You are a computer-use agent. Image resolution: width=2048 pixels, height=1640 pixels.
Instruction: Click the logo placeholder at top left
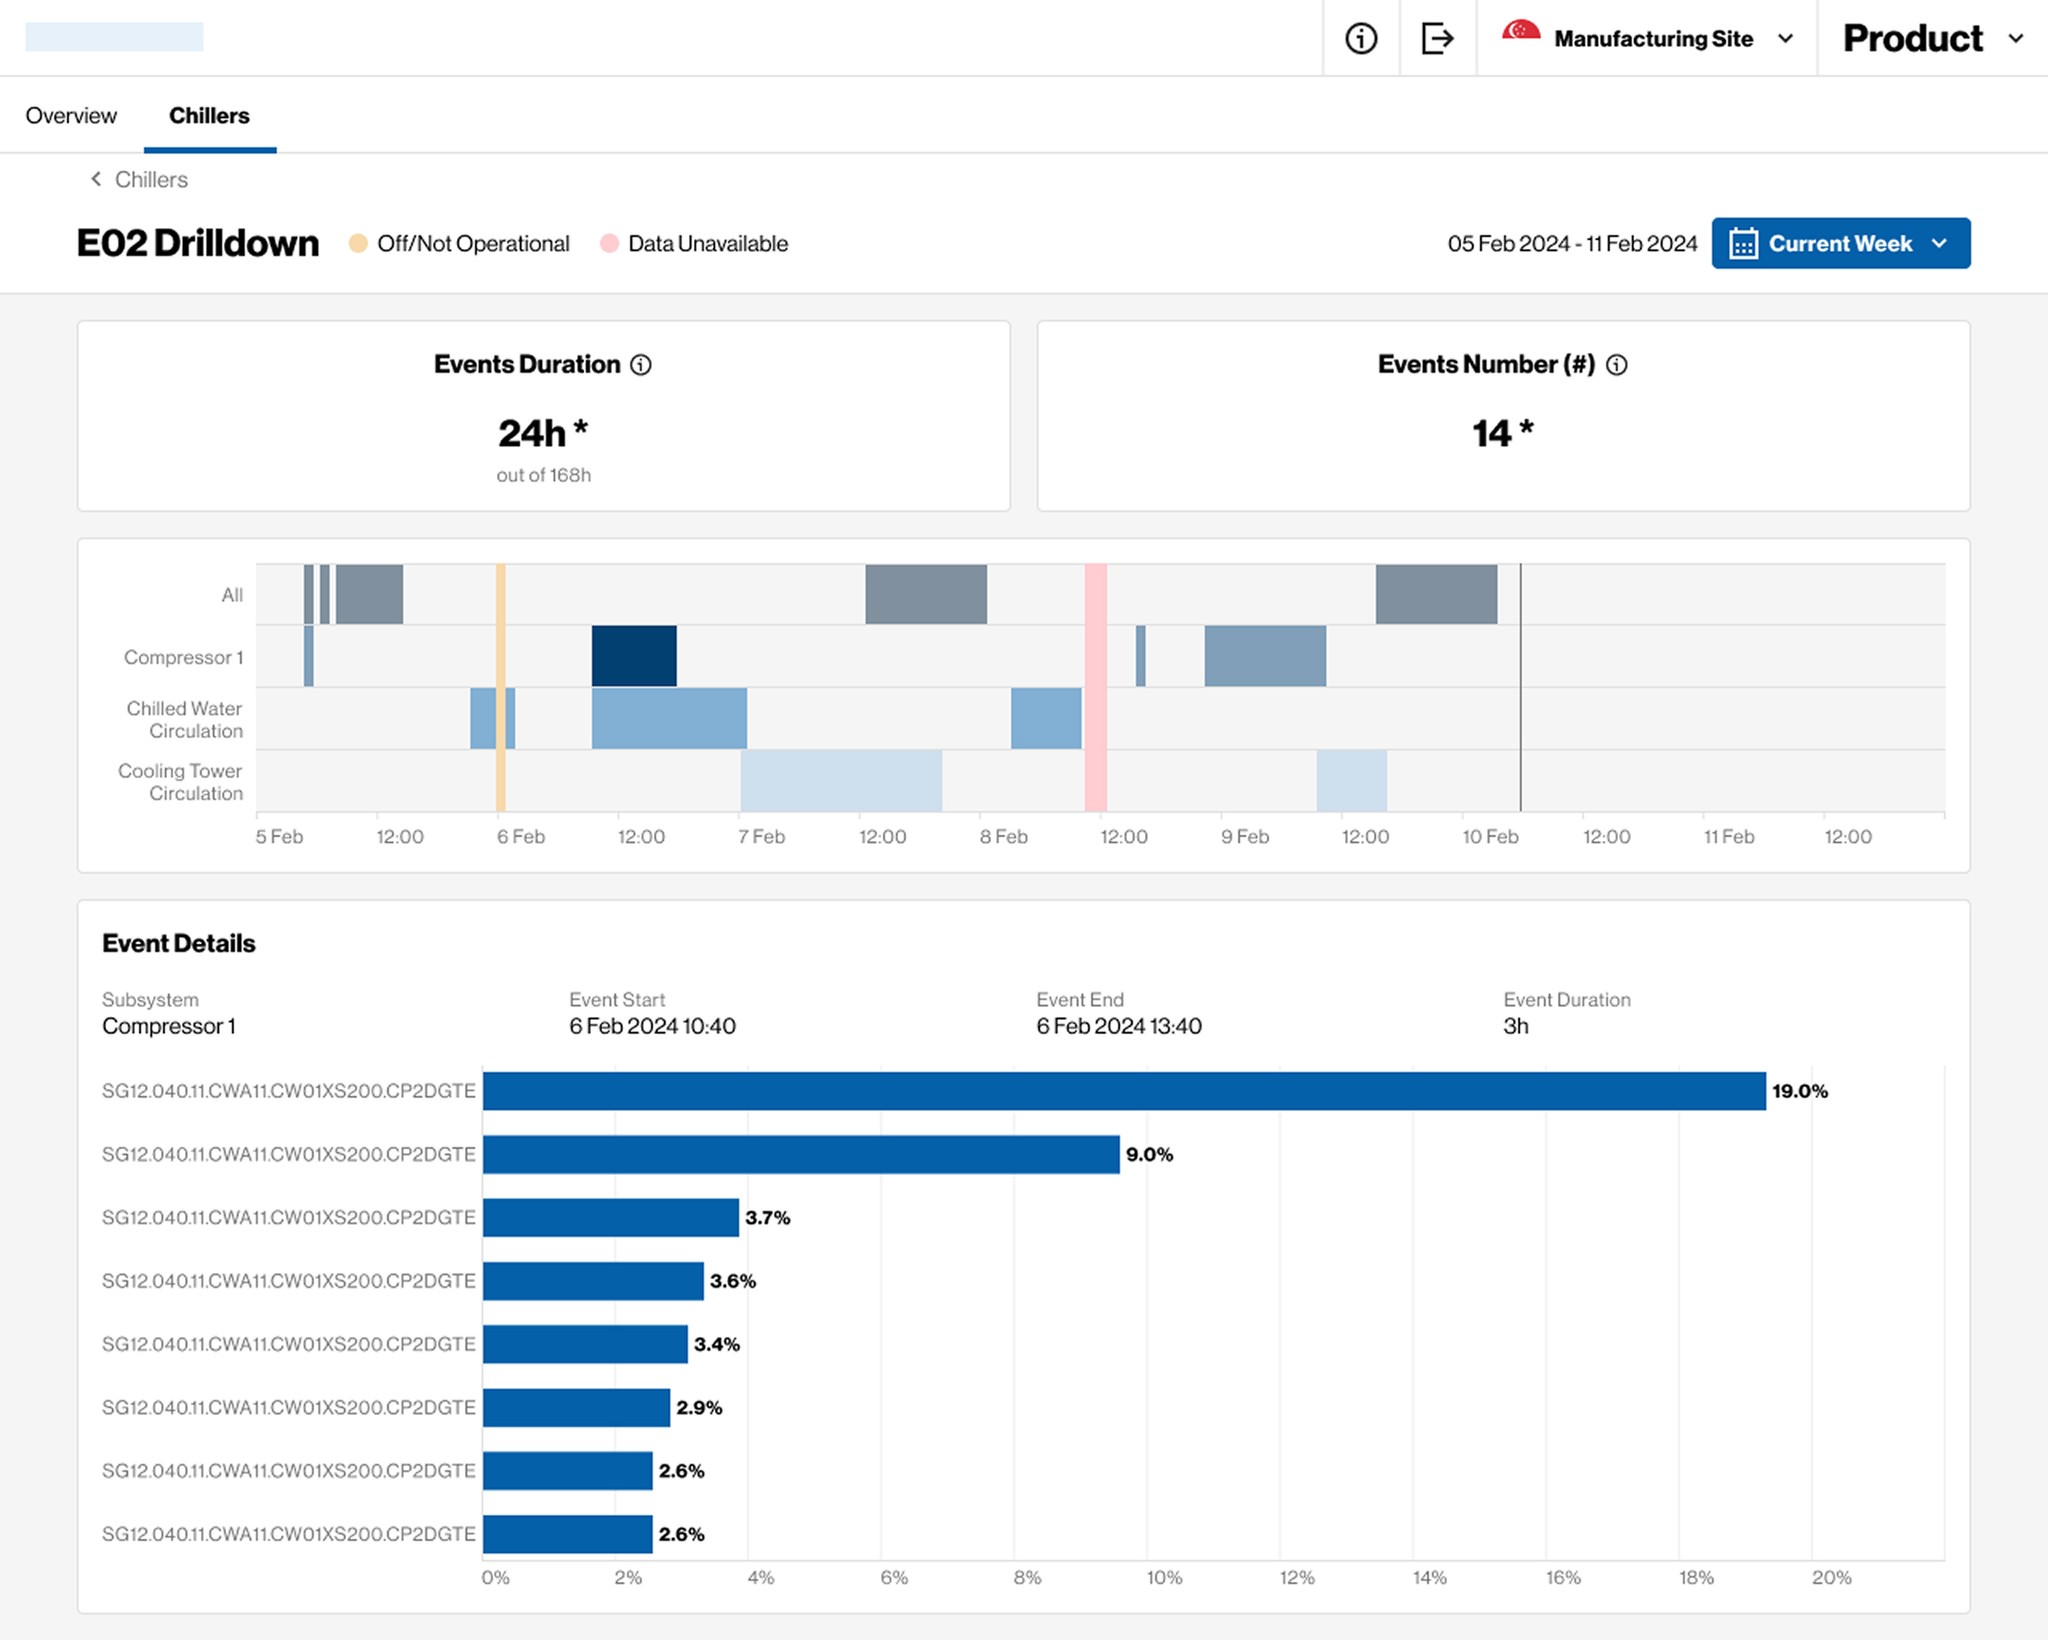(114, 37)
